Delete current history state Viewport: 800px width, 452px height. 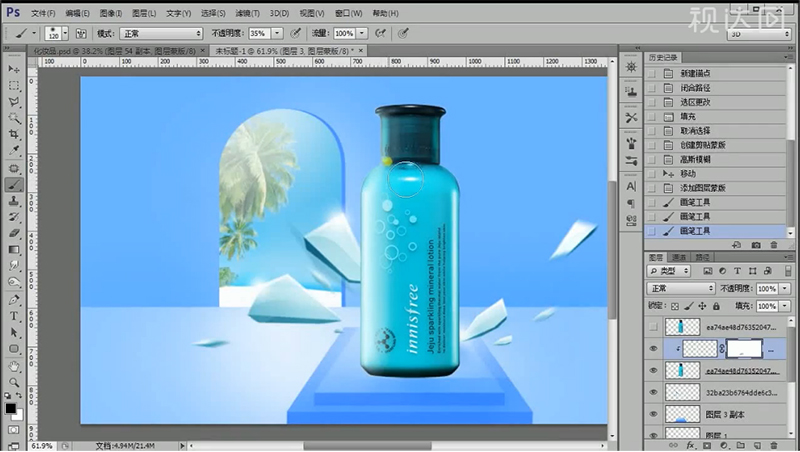coord(773,245)
